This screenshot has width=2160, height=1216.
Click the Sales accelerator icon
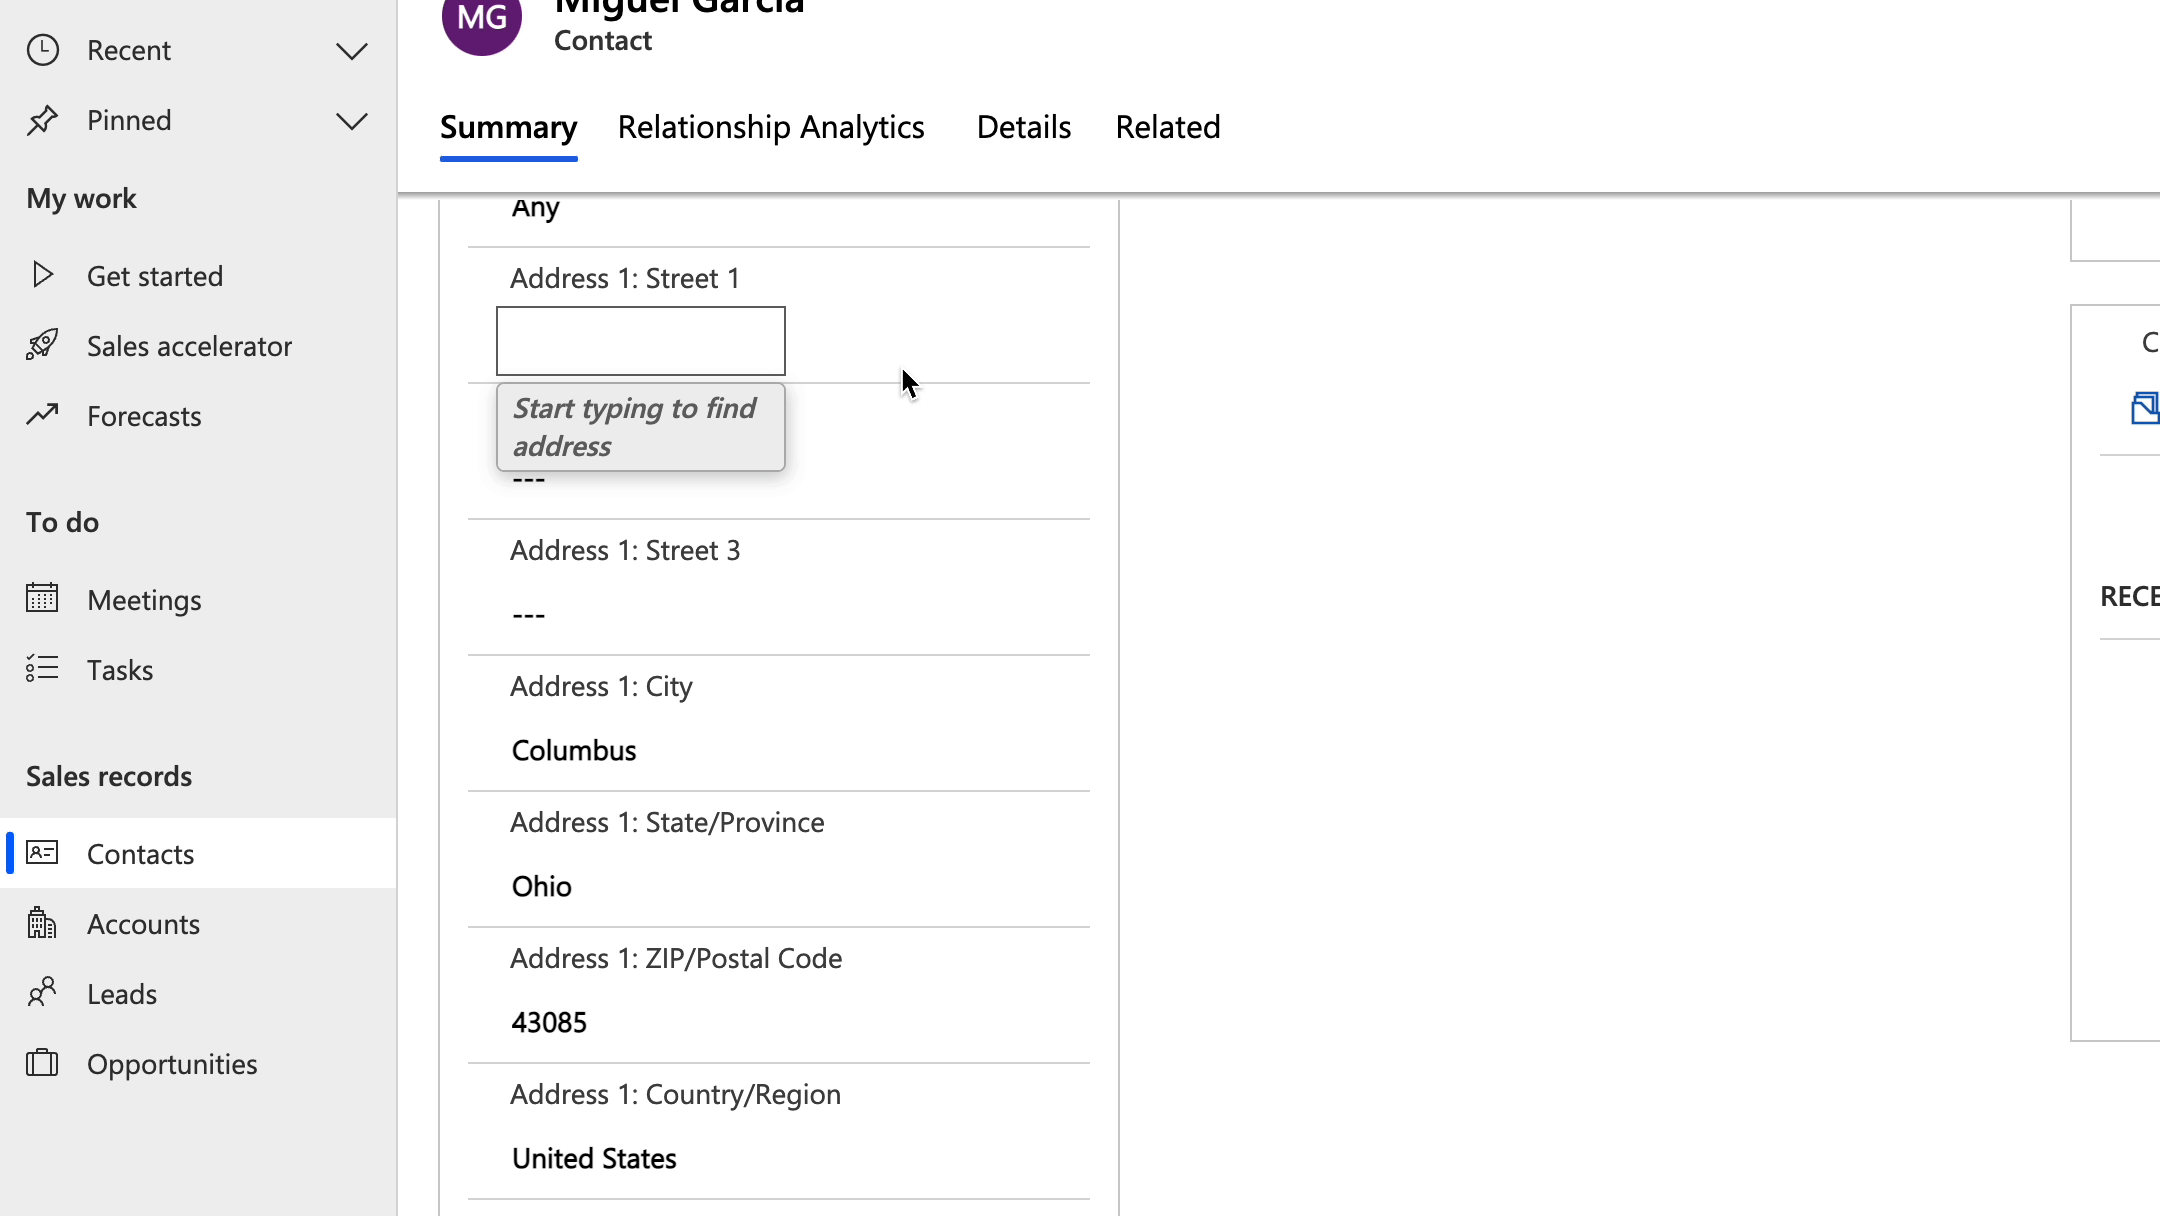click(42, 344)
